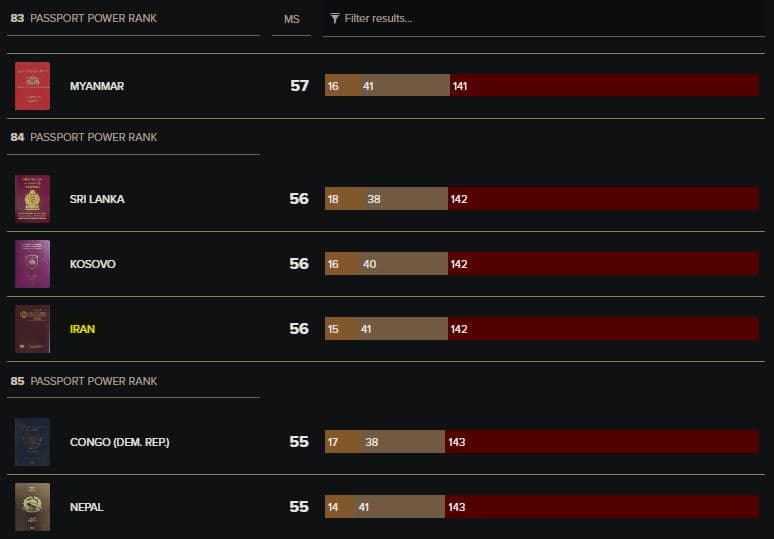Select Kosovo's tan 40 bar segment

[402, 264]
